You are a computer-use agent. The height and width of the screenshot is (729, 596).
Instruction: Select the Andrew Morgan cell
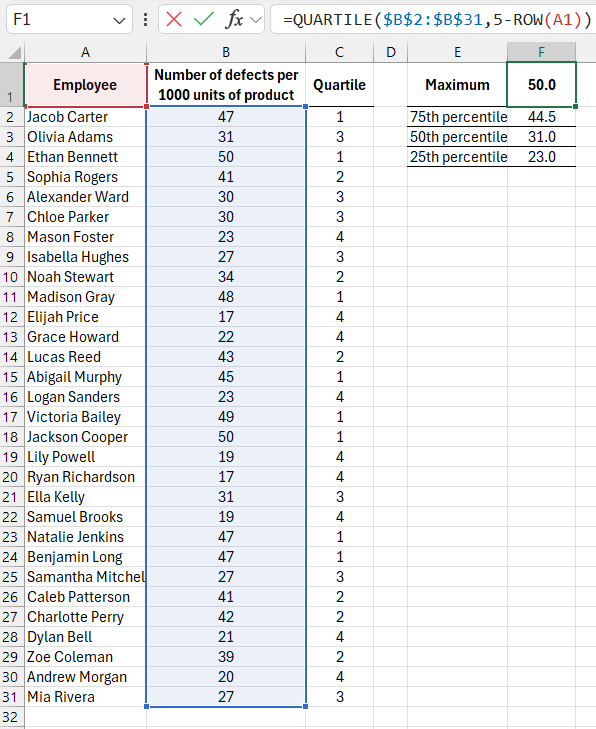[85, 676]
